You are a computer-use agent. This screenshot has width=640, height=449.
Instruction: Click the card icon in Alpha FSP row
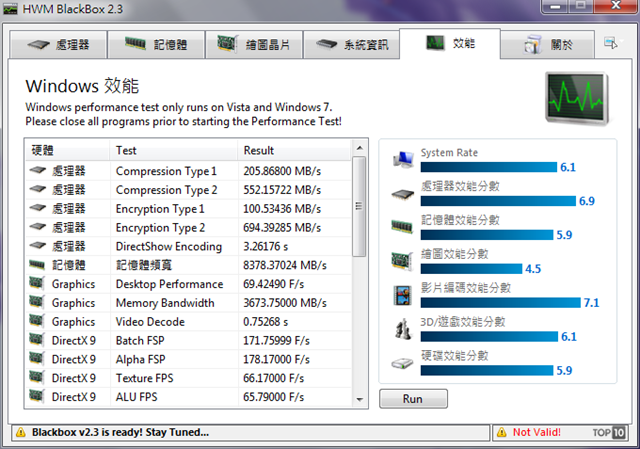pyautogui.click(x=36, y=358)
